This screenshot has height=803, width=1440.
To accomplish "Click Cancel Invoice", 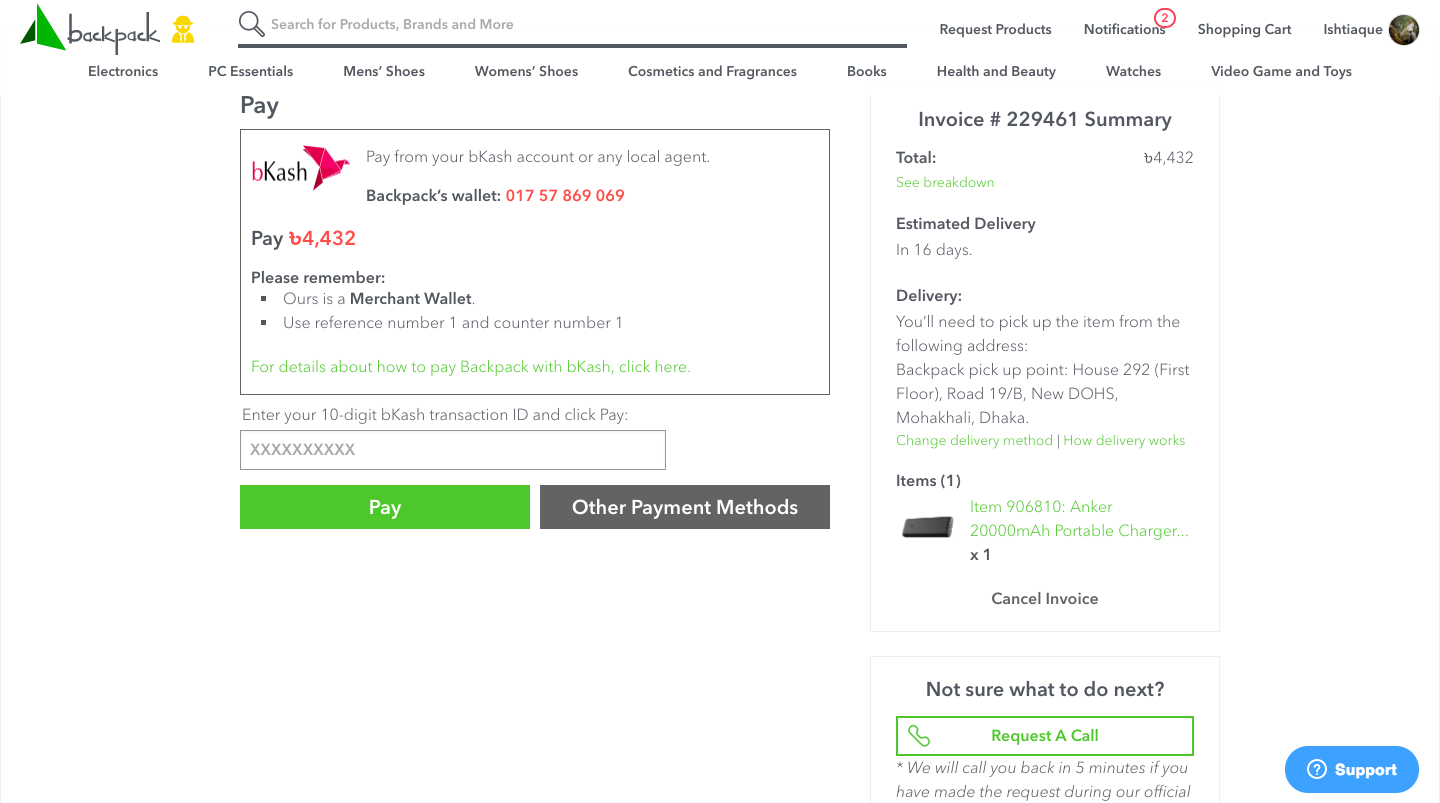I will click(x=1045, y=598).
